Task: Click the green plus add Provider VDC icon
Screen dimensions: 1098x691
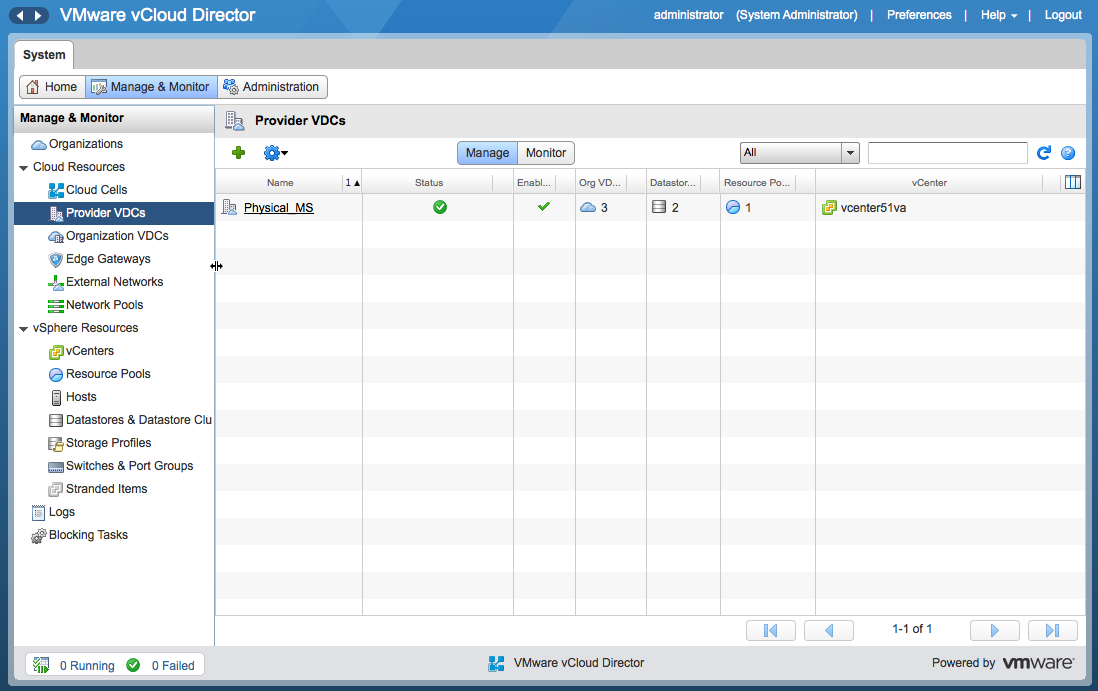Action: click(238, 153)
